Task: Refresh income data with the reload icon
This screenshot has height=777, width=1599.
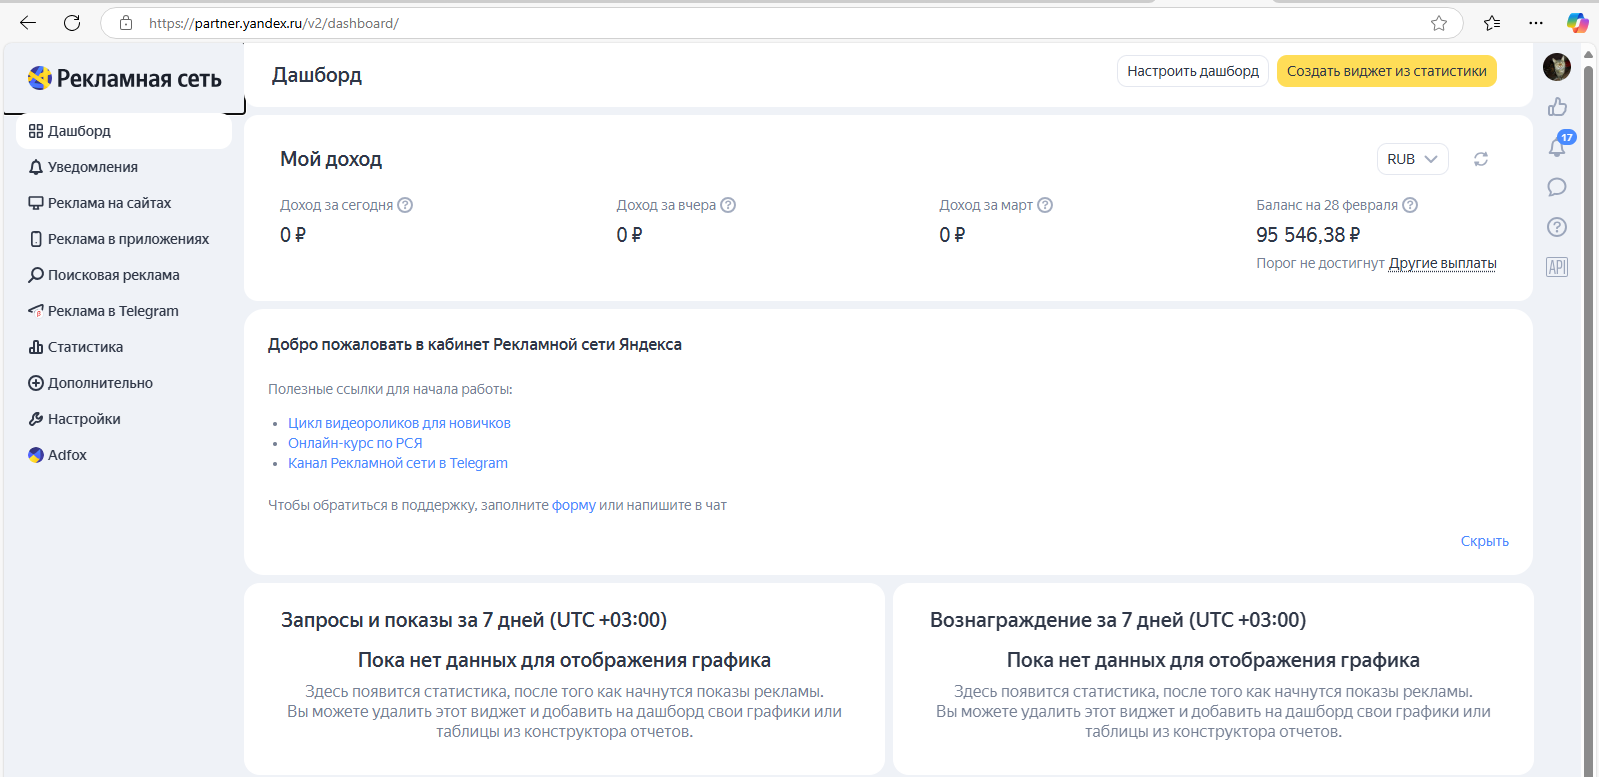Action: 1481,159
